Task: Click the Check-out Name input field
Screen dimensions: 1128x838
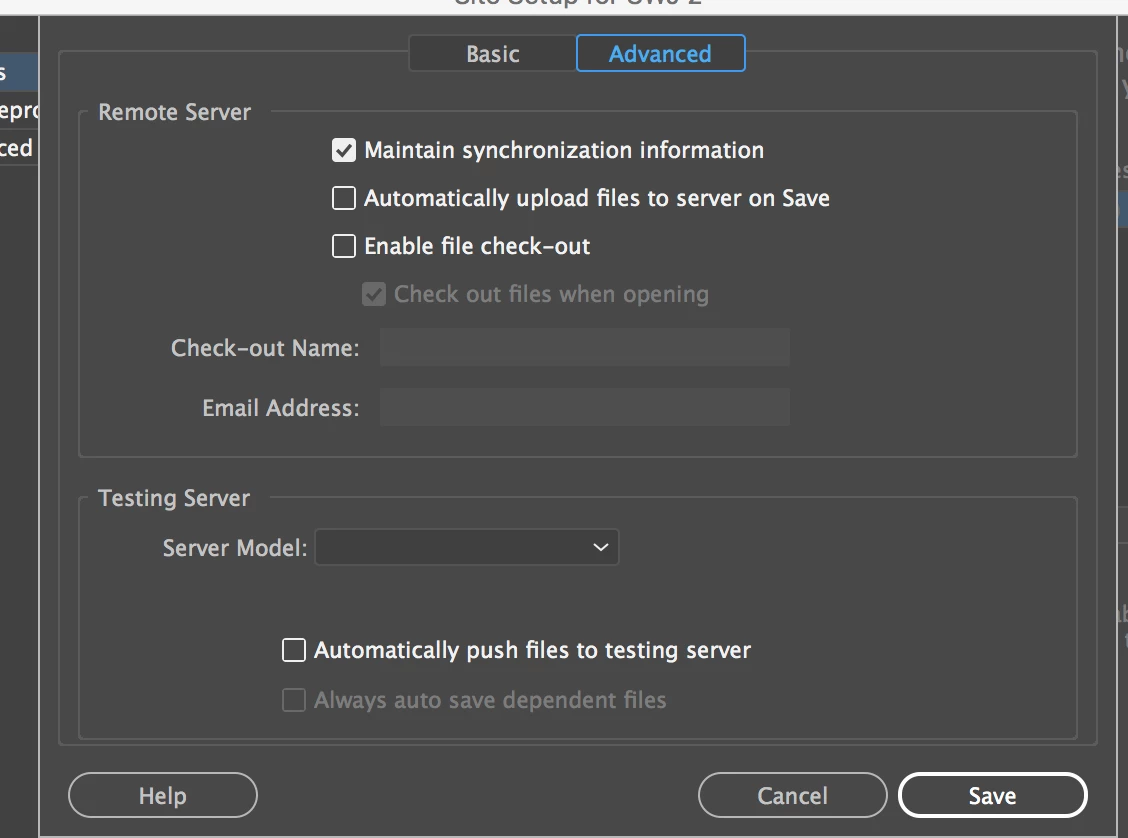Action: [585, 347]
